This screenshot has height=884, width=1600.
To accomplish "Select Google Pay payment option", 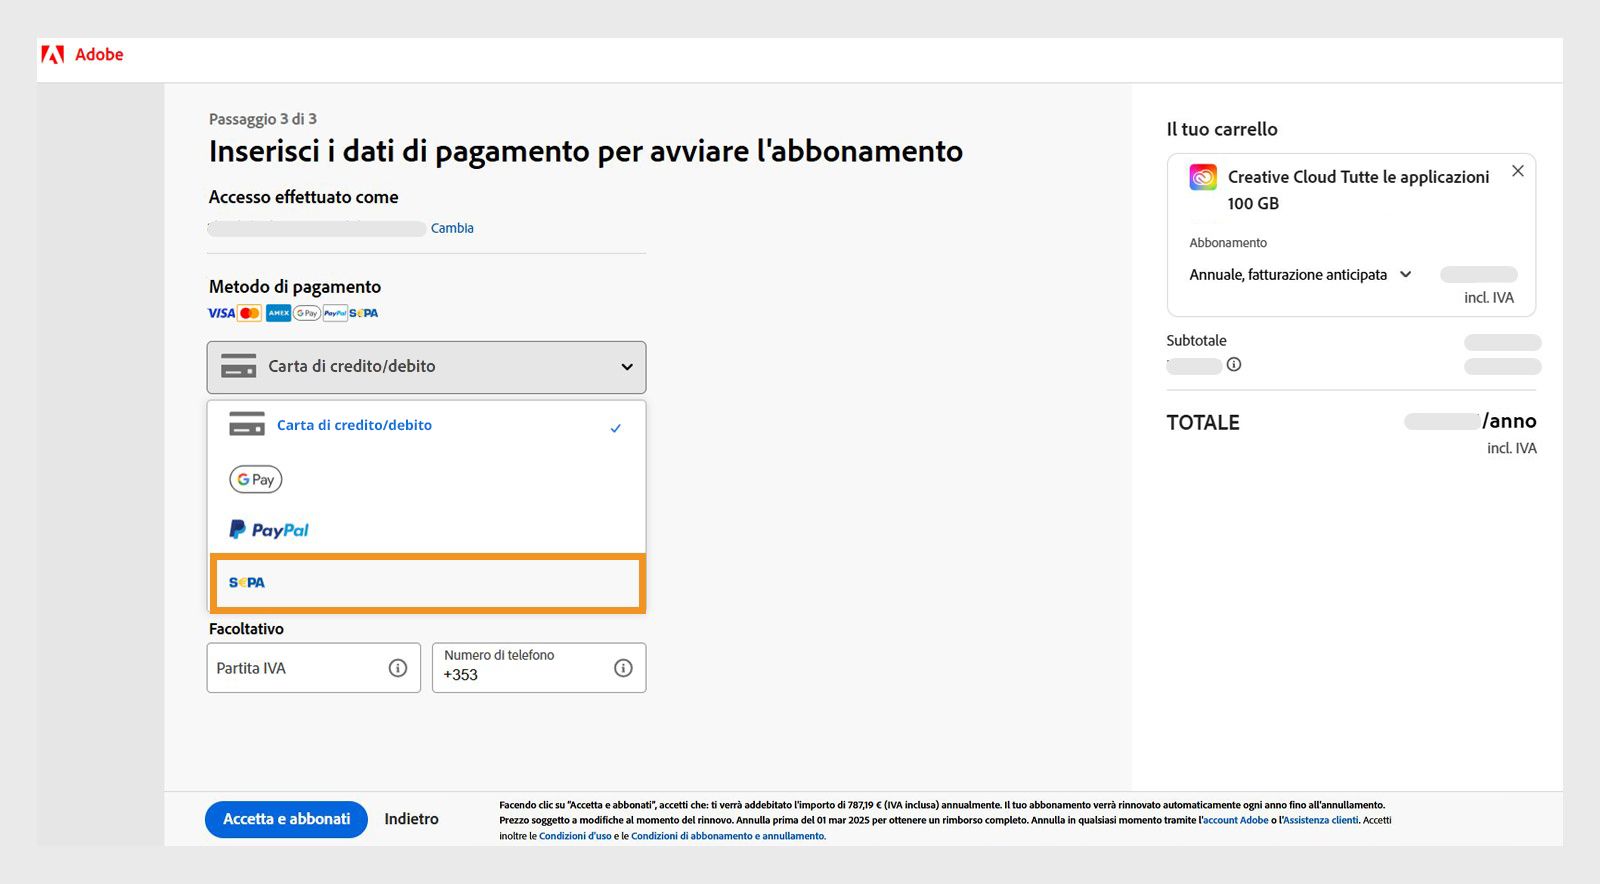I will coord(426,479).
